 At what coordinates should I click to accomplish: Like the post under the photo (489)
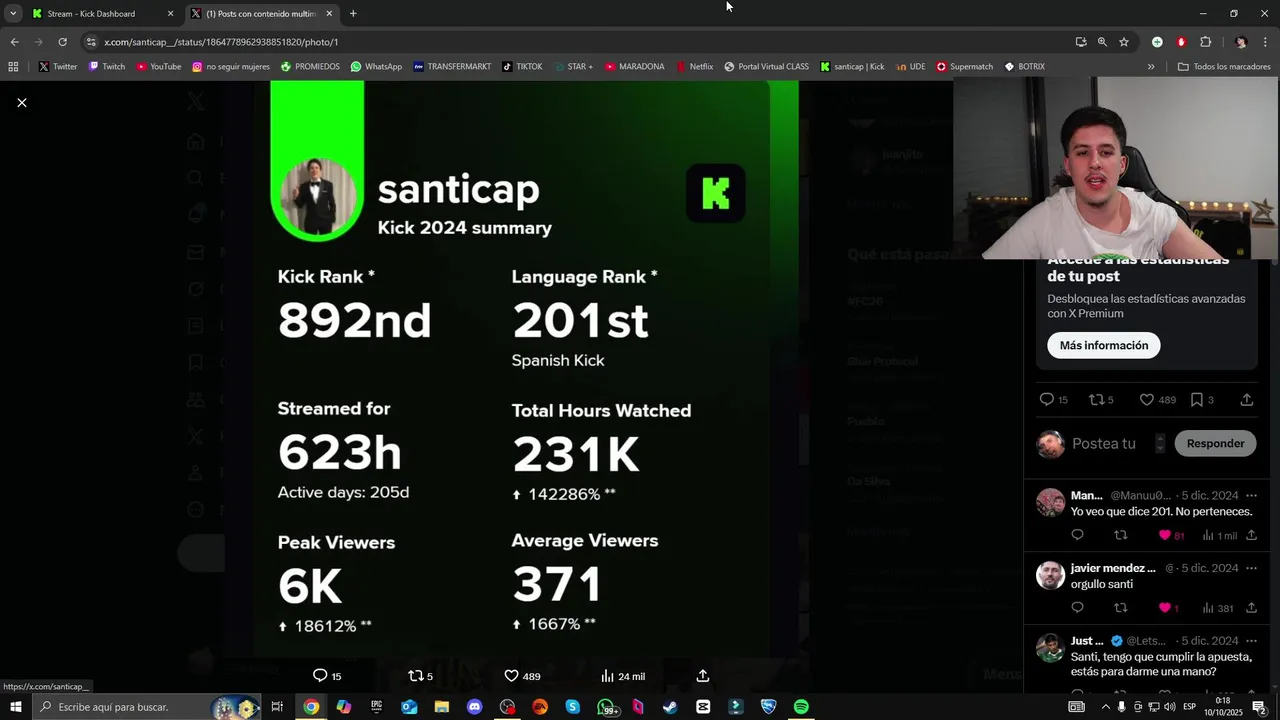click(522, 676)
